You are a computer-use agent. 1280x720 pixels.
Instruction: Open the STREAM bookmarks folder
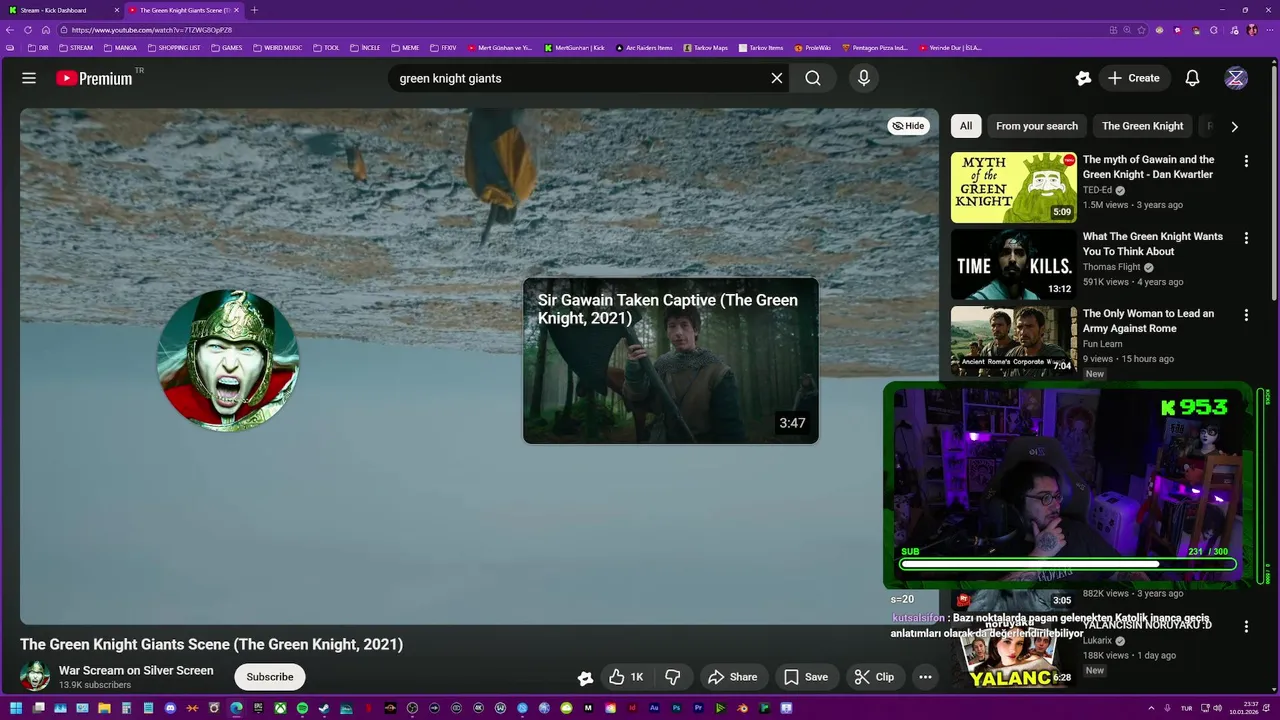[x=76, y=47]
